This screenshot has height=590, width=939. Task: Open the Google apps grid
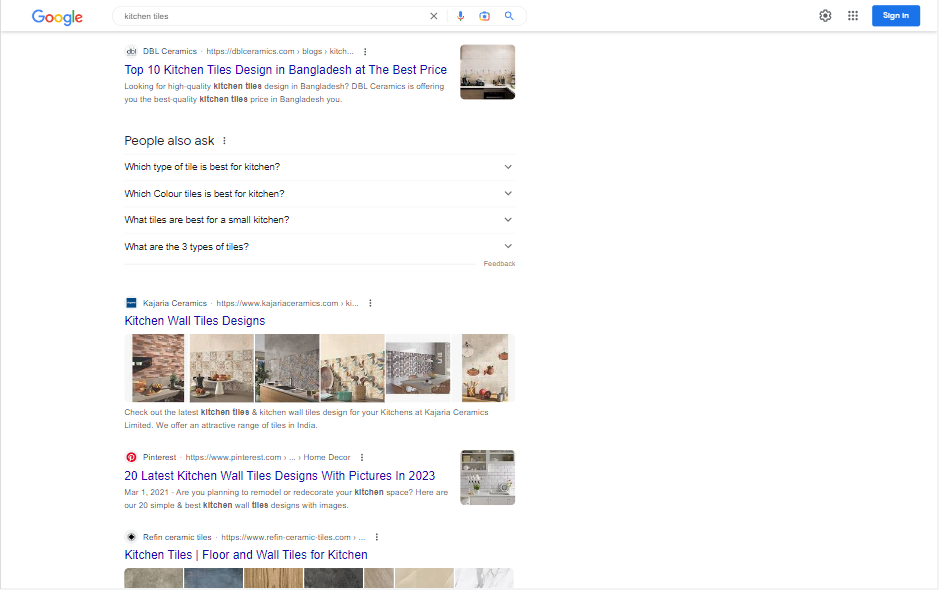click(853, 15)
